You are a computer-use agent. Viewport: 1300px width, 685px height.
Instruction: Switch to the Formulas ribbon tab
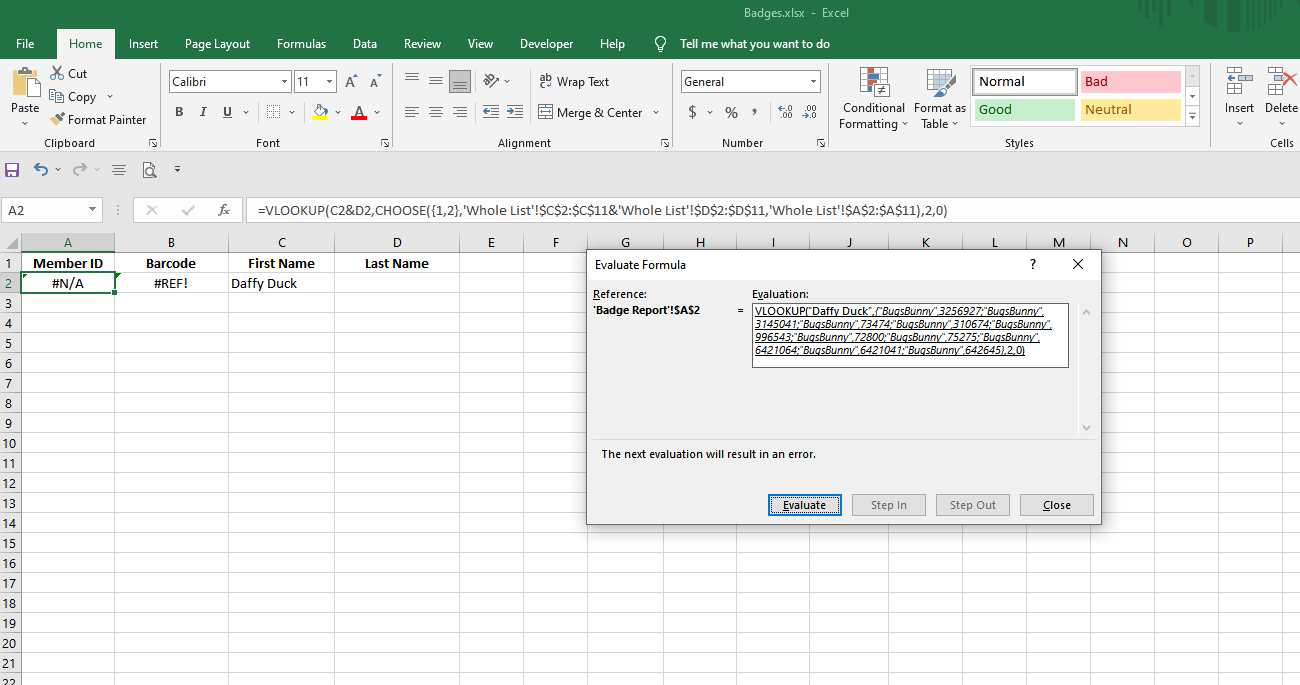coord(301,44)
